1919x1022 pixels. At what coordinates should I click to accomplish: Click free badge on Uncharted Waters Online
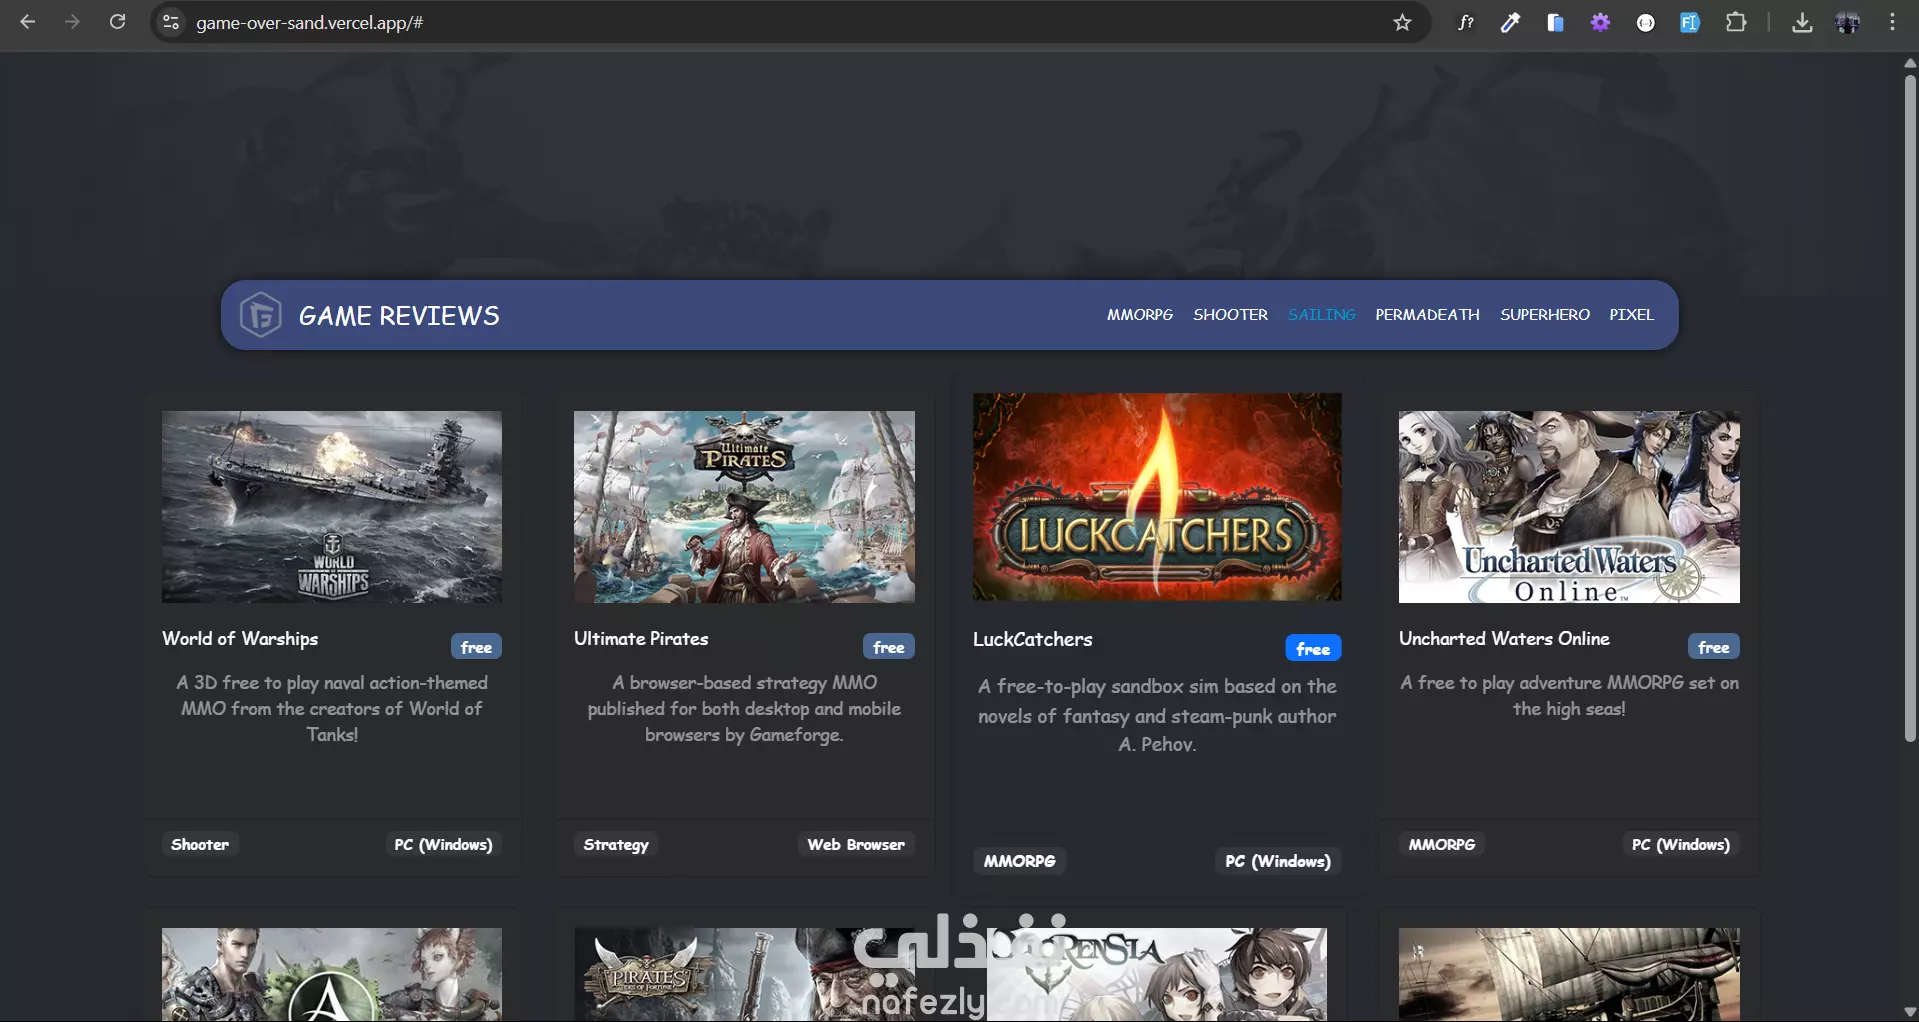click(x=1714, y=647)
